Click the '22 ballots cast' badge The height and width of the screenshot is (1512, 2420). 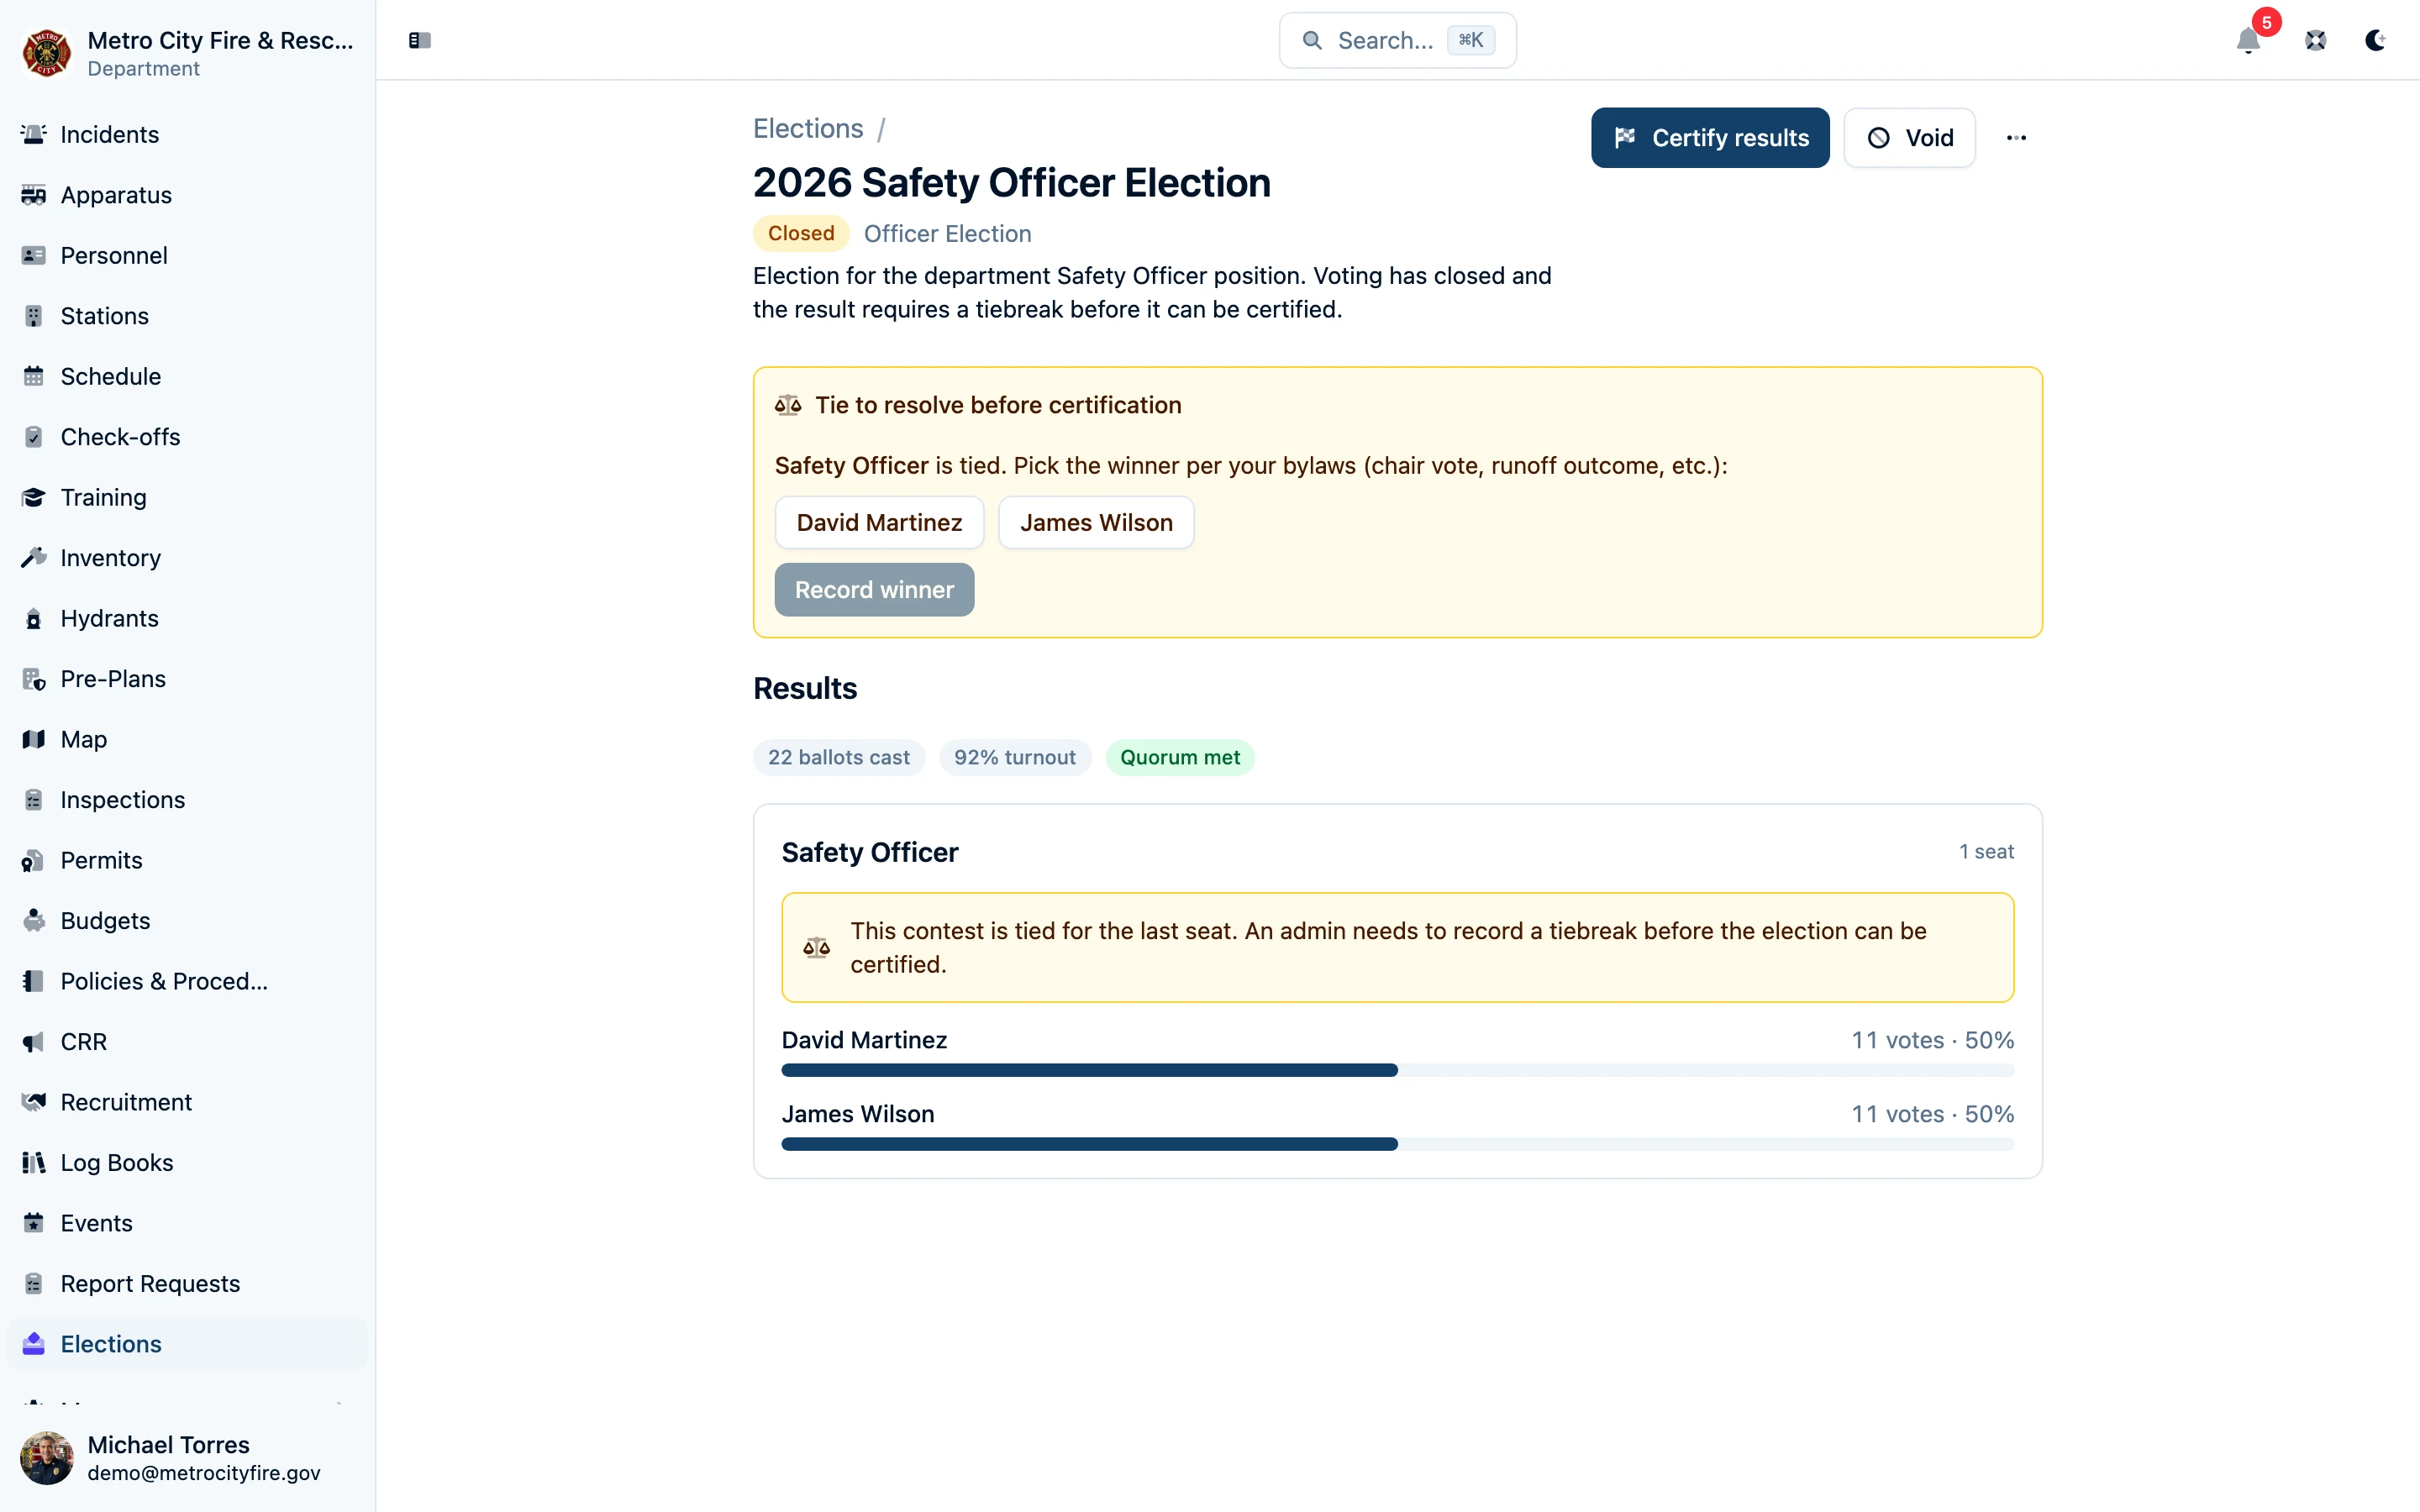click(x=838, y=757)
